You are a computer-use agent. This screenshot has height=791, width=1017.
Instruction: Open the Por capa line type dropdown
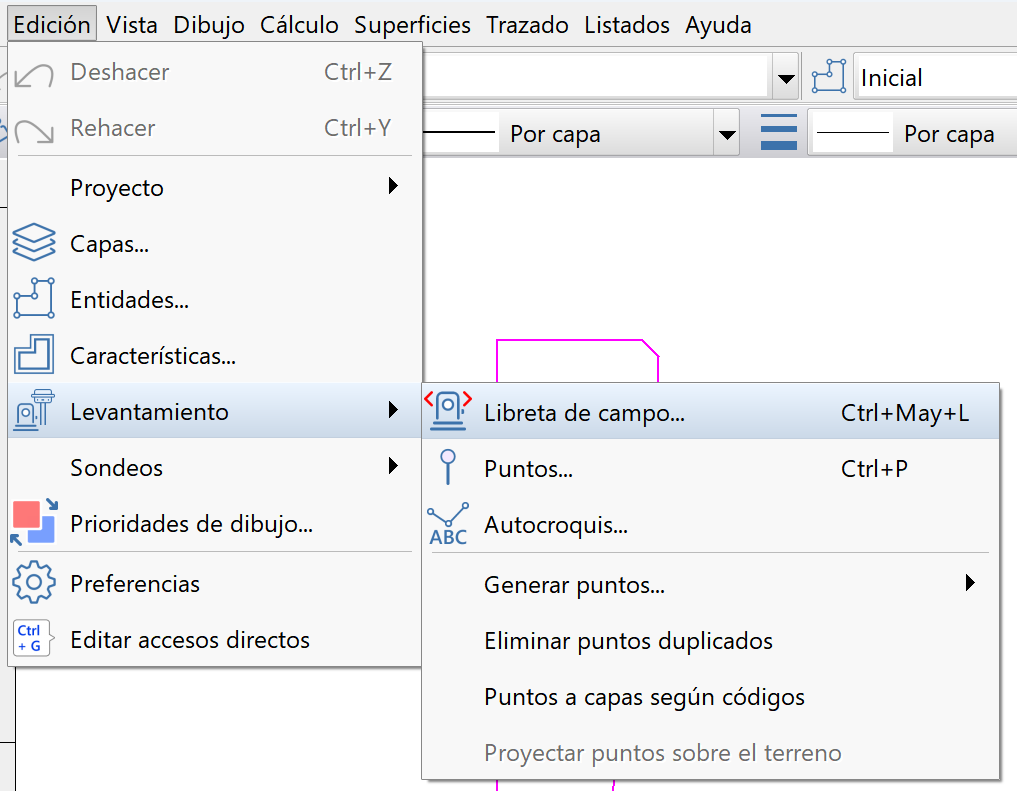click(x=727, y=134)
